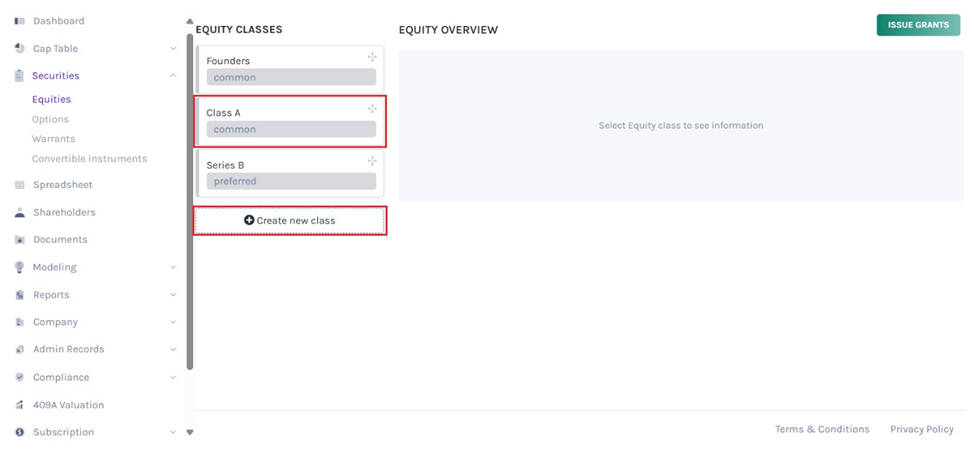Click the Subscription dollar icon
Image resolution: width=974 pixels, height=453 pixels.
coord(19,432)
